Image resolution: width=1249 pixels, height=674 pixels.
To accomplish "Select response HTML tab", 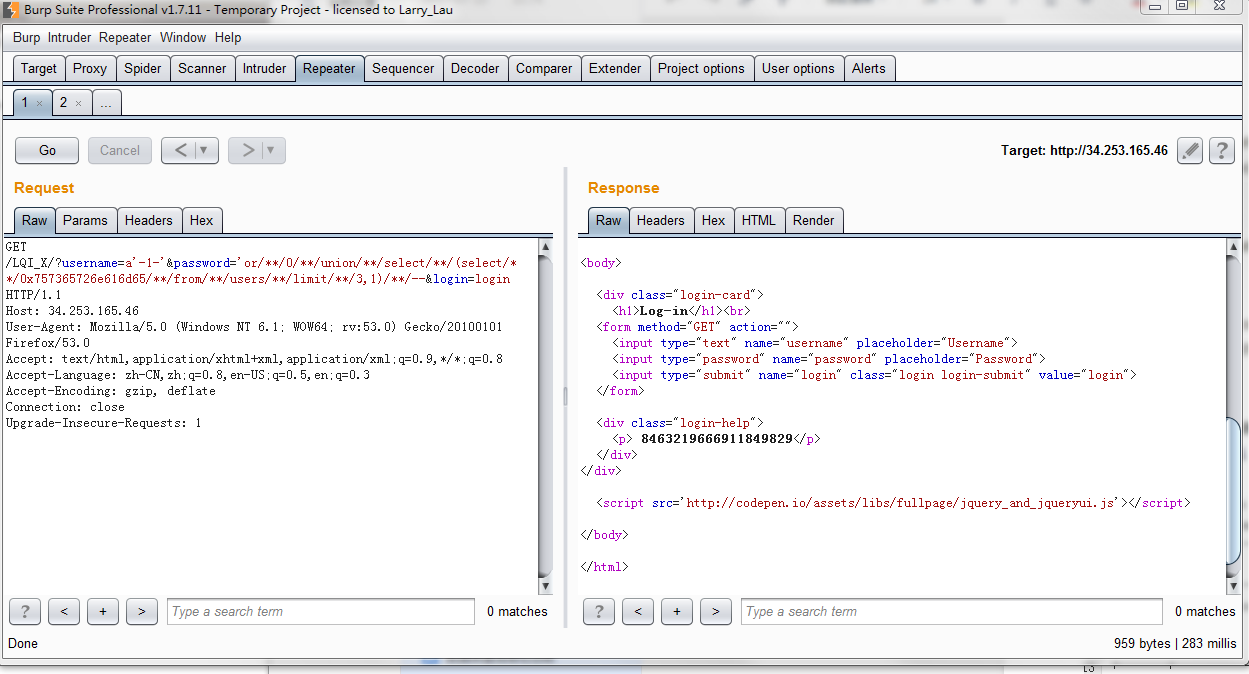I will tap(759, 220).
